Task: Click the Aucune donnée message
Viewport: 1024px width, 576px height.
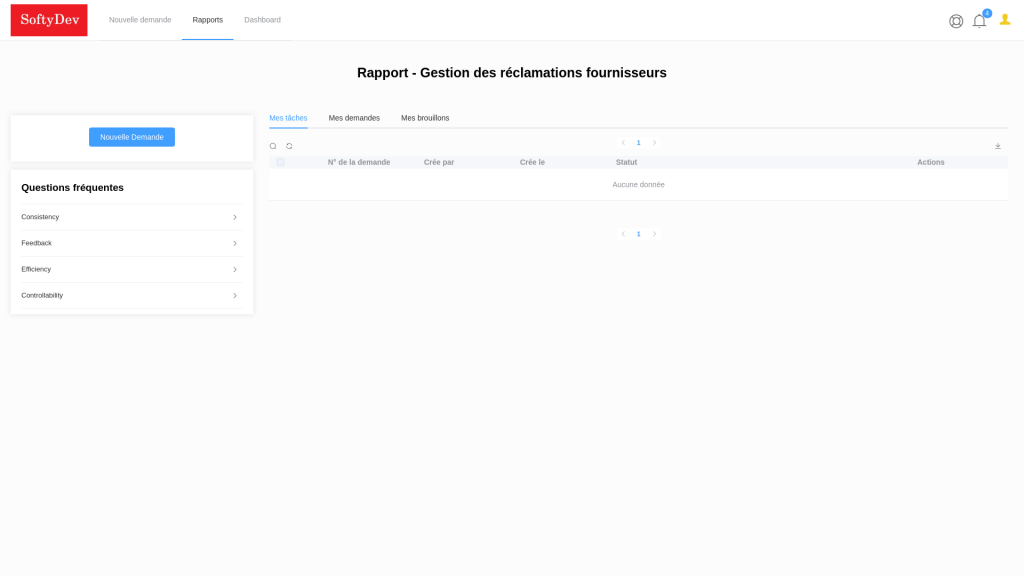Action: pyautogui.click(x=639, y=185)
